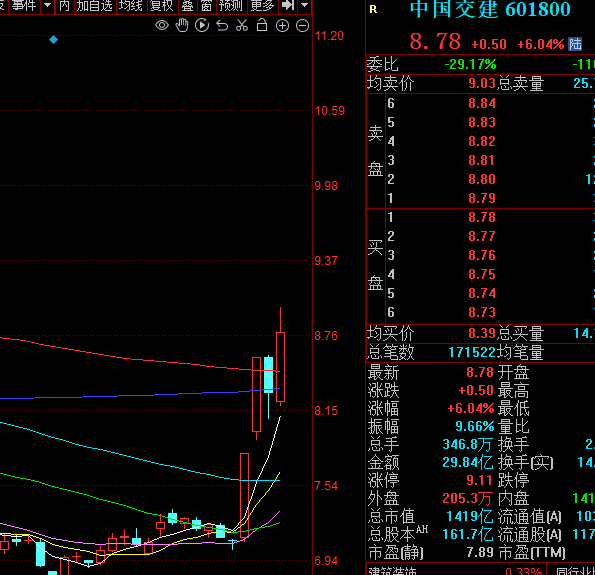Expand the 更多 options

[x=262, y=6]
